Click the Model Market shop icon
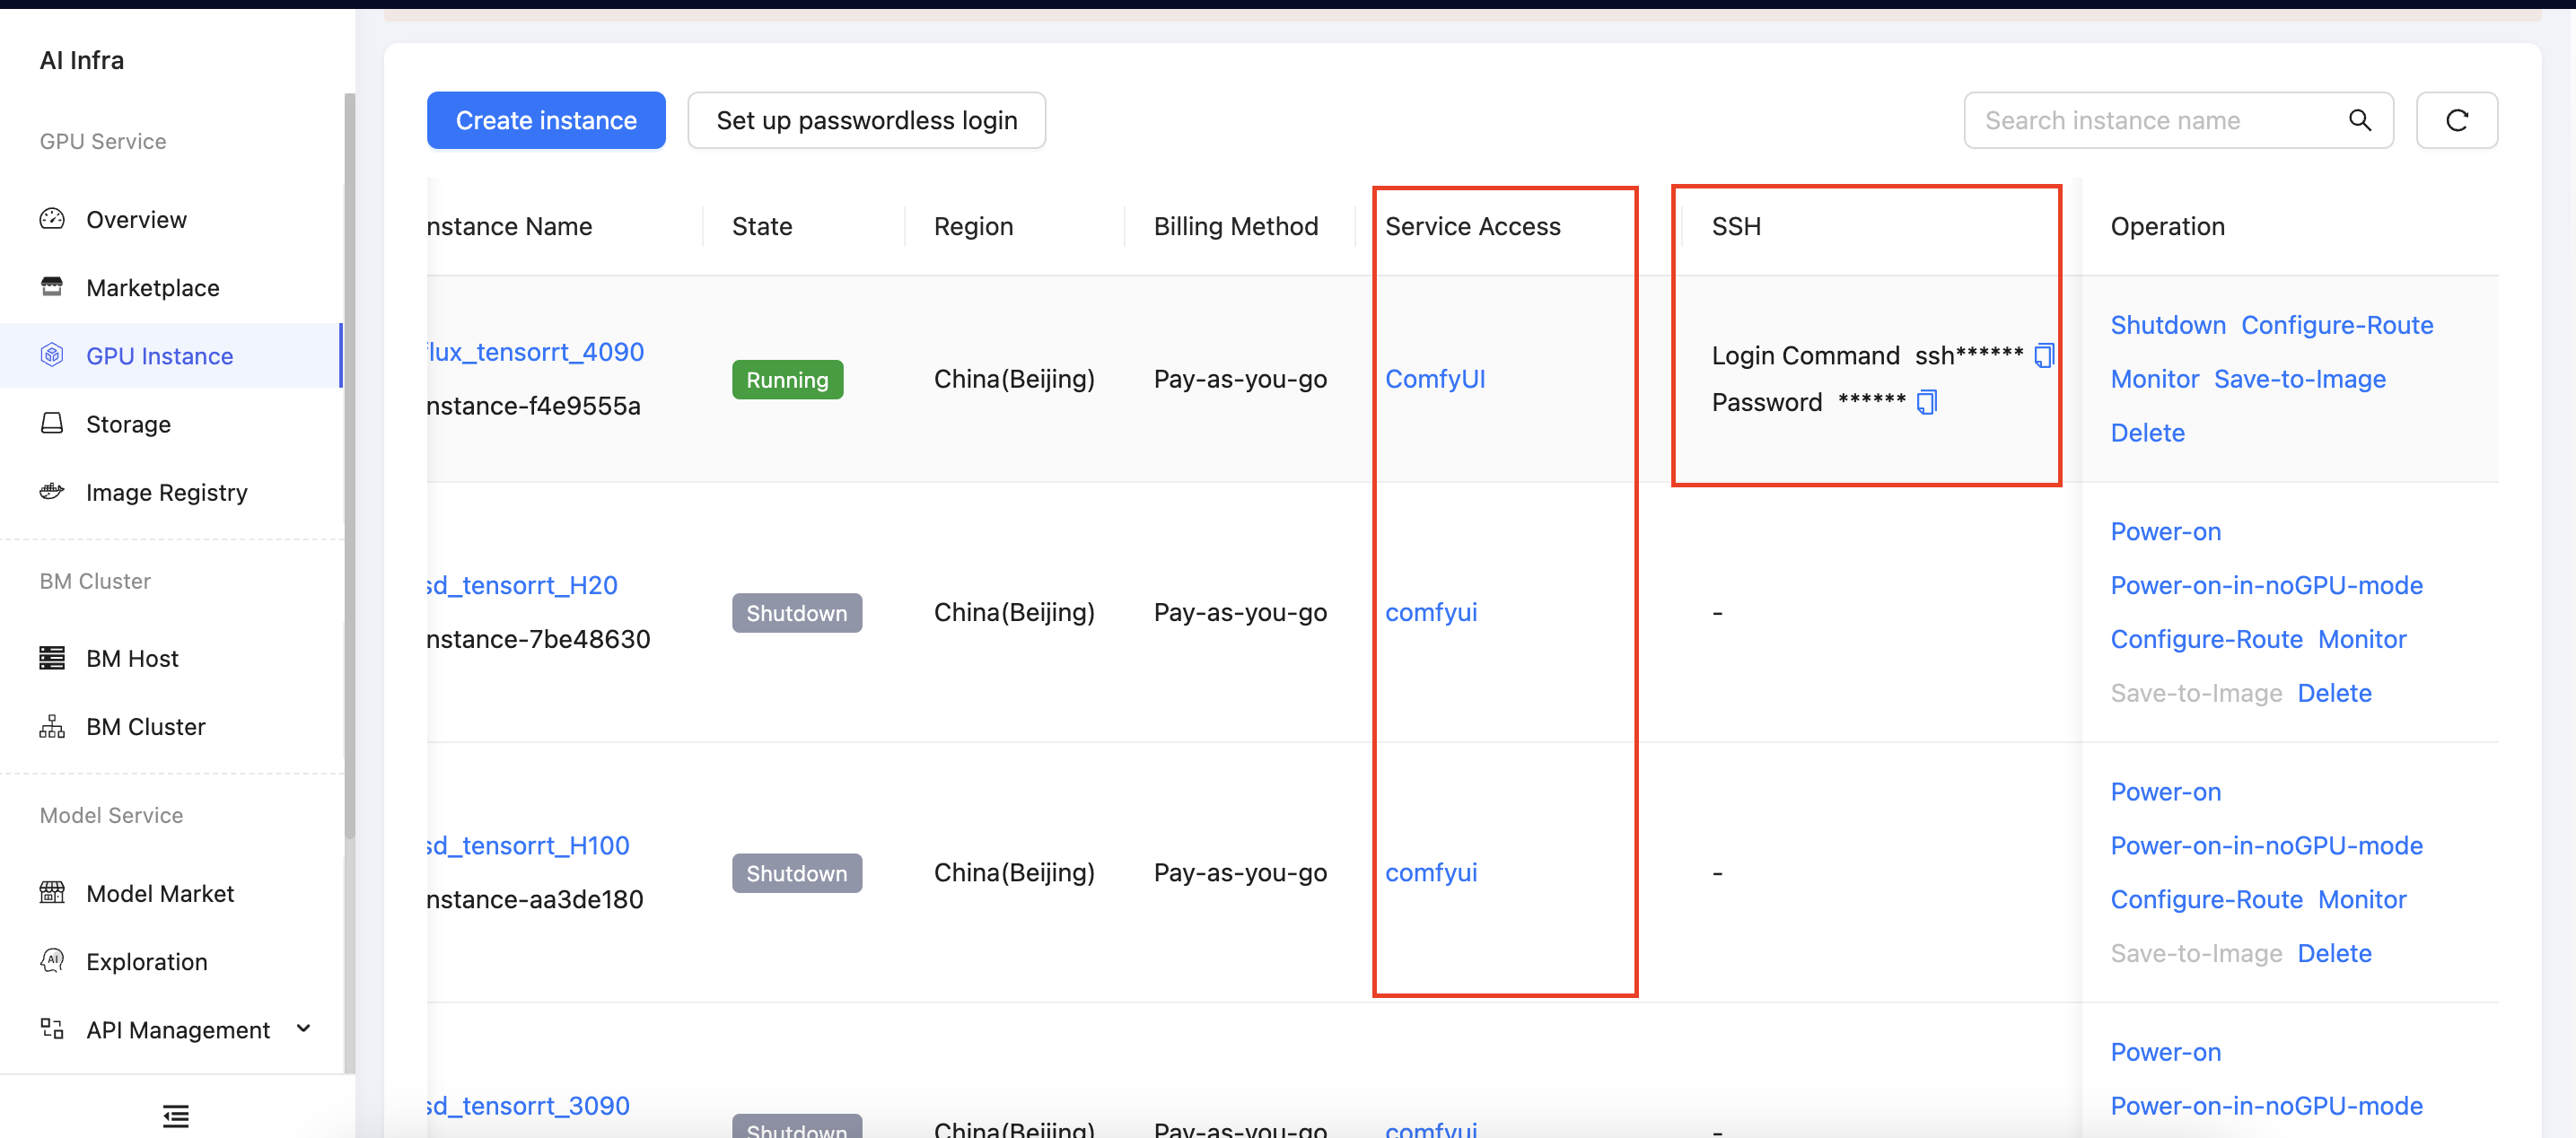This screenshot has width=2576, height=1138. pyautogui.click(x=52, y=892)
